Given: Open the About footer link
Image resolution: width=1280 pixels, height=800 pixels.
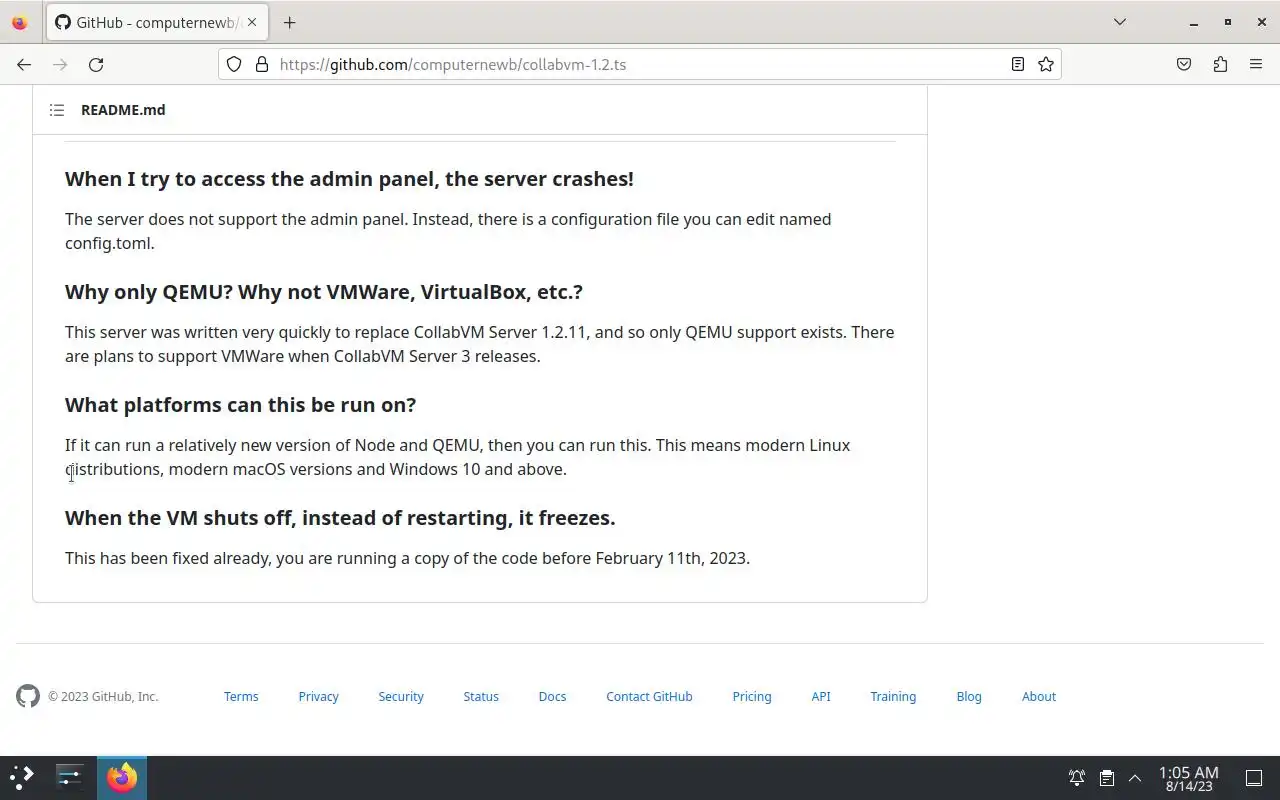Looking at the screenshot, I should [1039, 696].
